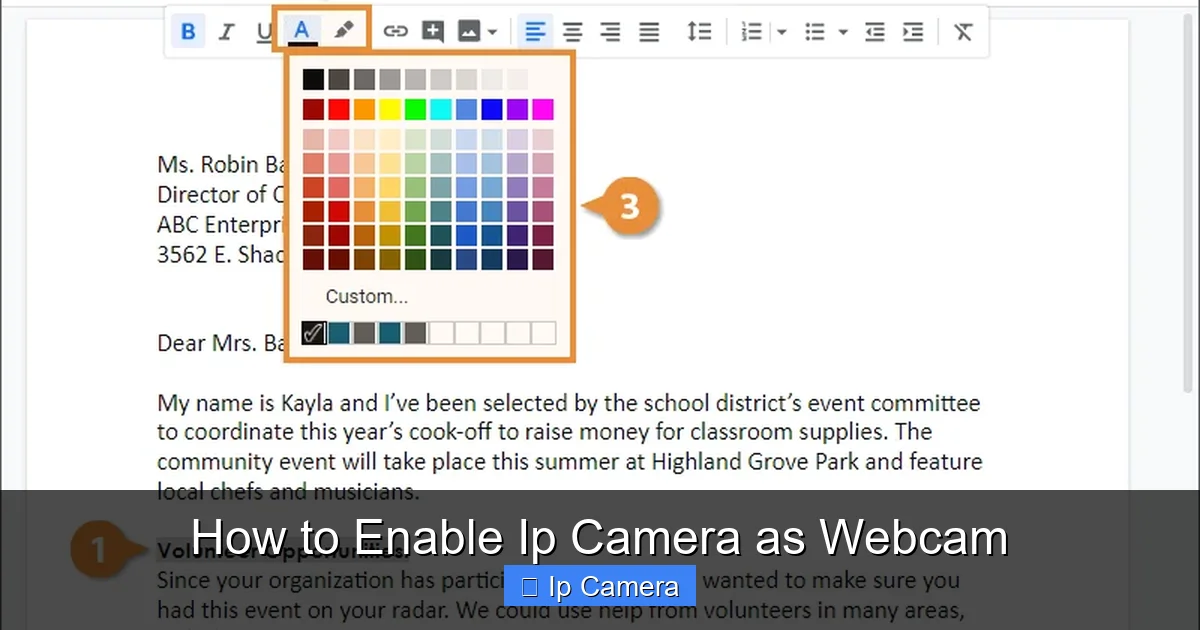The image size is (1200, 630).
Task: Expand the numbered list style arrow
Action: tap(781, 32)
